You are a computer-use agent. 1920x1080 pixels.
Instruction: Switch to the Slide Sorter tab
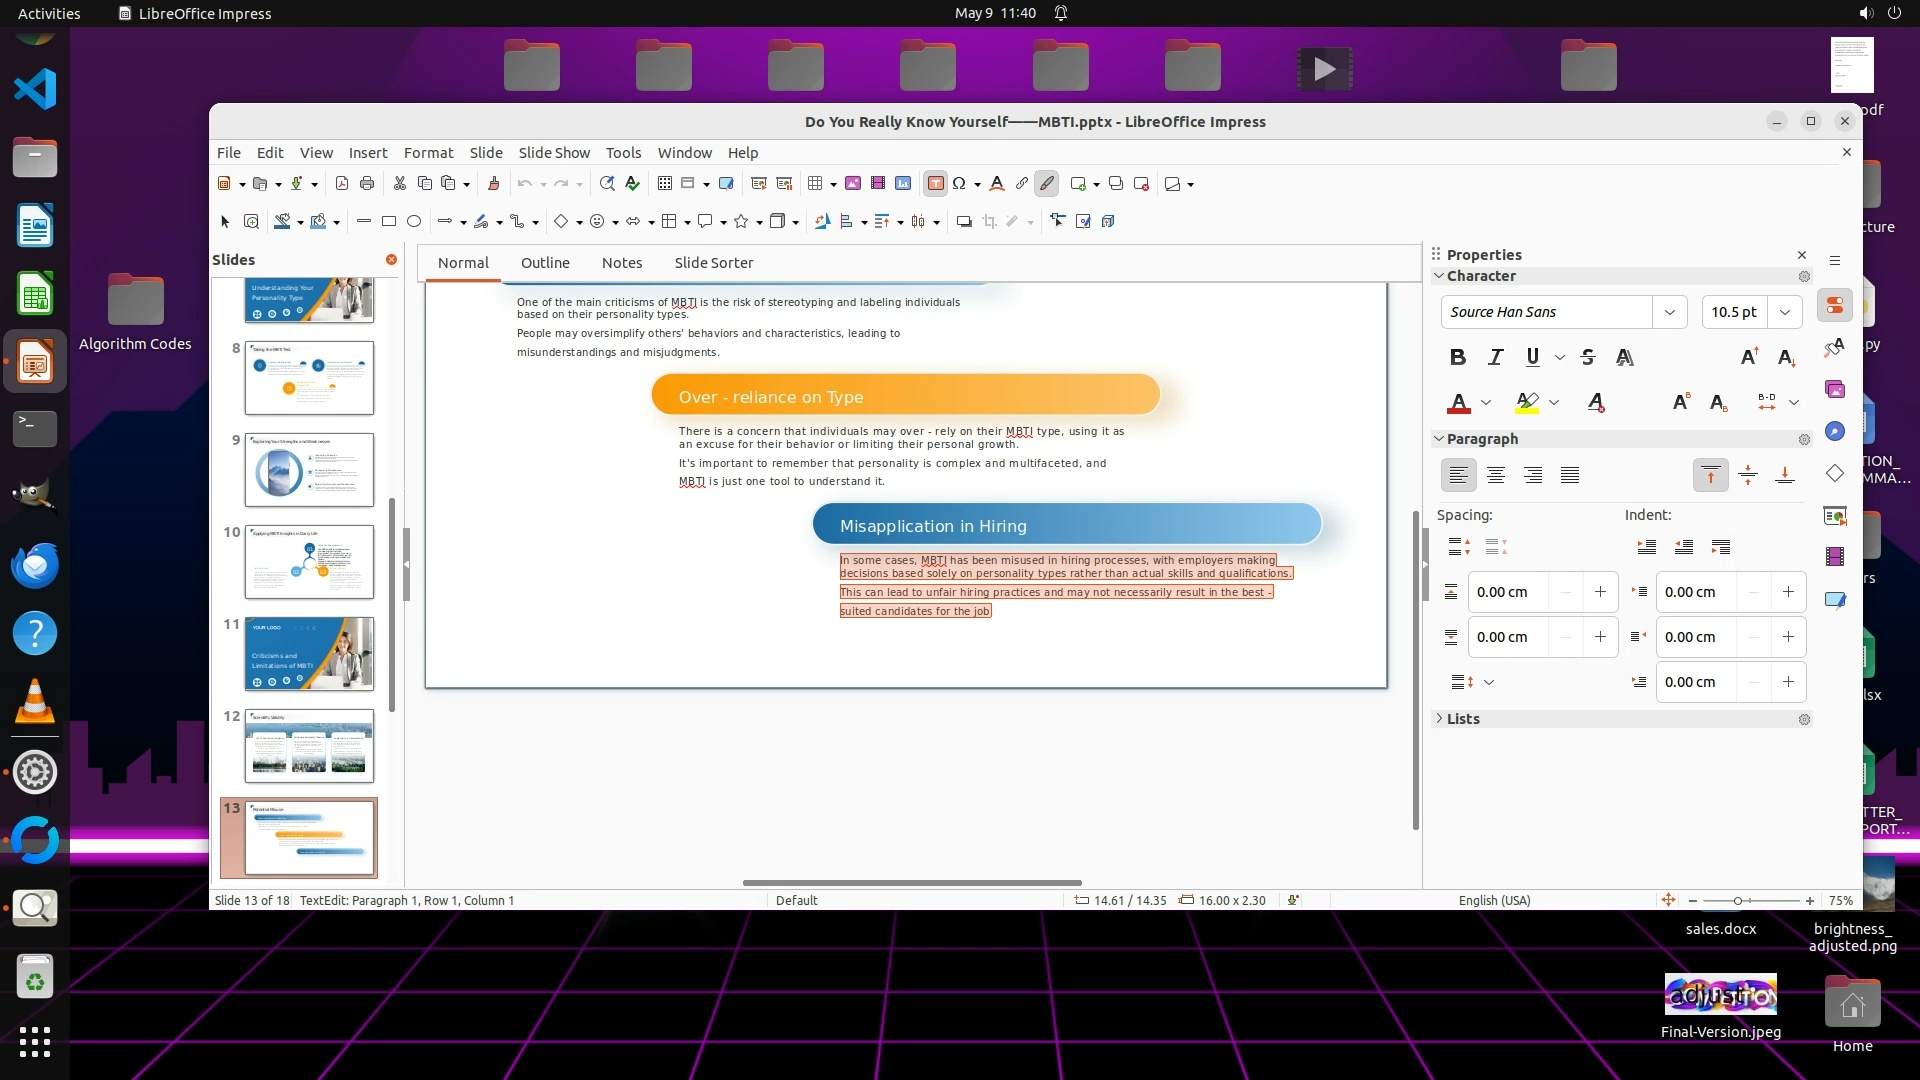pos(713,262)
